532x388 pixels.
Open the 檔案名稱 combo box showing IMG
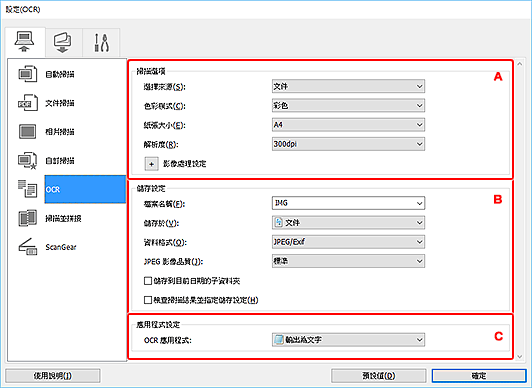[x=348, y=203]
